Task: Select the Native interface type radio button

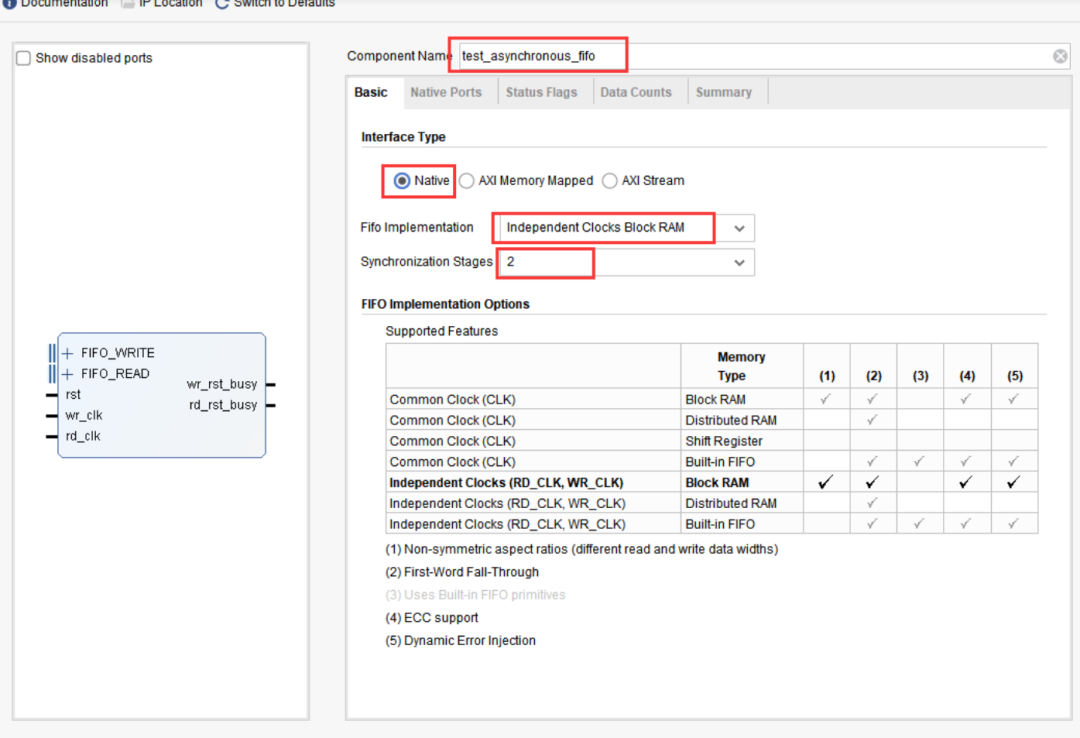Action: click(403, 181)
